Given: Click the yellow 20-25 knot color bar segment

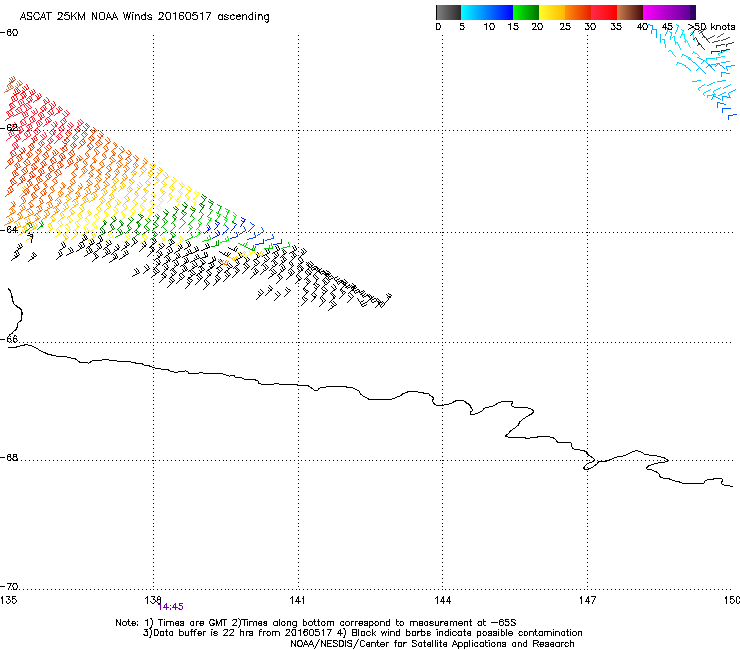Looking at the screenshot, I should click(x=552, y=12).
